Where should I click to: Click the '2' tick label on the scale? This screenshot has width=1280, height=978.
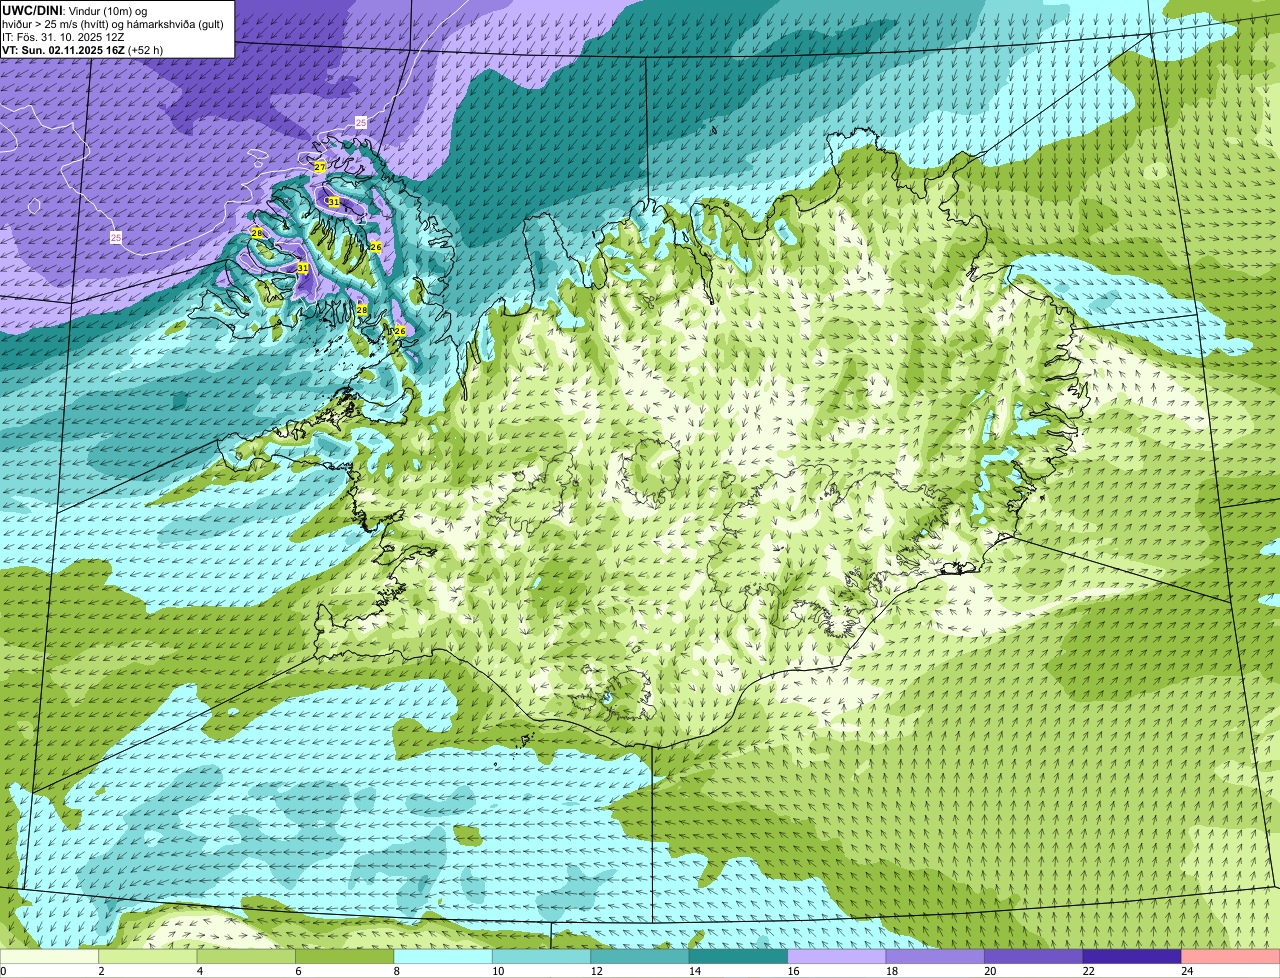[x=101, y=970]
